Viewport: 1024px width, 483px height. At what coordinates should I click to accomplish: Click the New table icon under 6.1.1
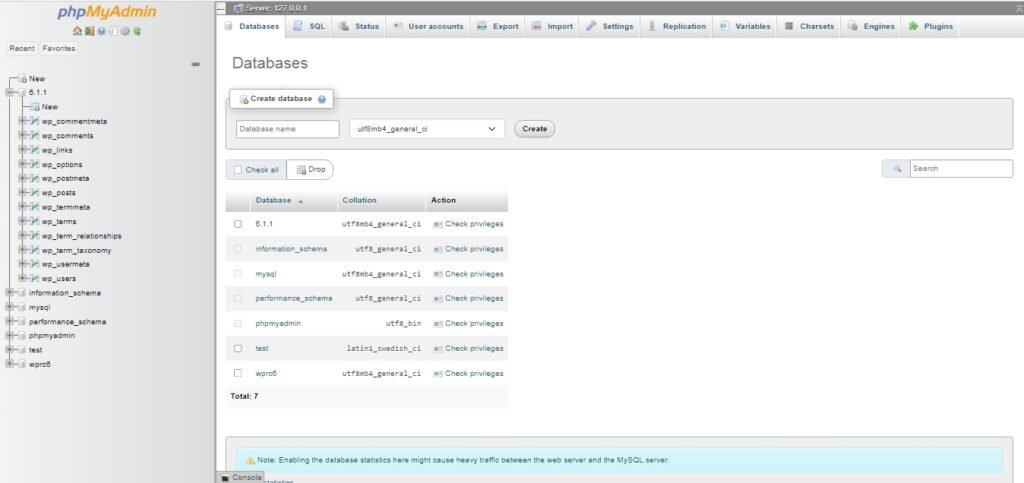(36, 107)
